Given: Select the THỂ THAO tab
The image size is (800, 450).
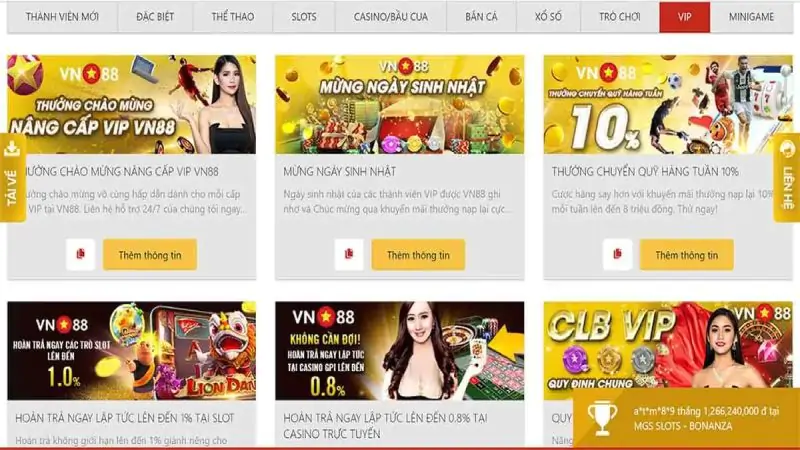Looking at the screenshot, I should point(233,17).
